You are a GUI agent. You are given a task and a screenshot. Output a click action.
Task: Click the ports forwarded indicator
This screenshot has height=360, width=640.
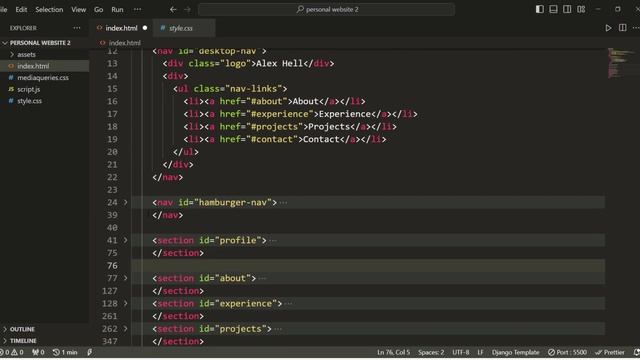pyautogui.click(x=38, y=352)
